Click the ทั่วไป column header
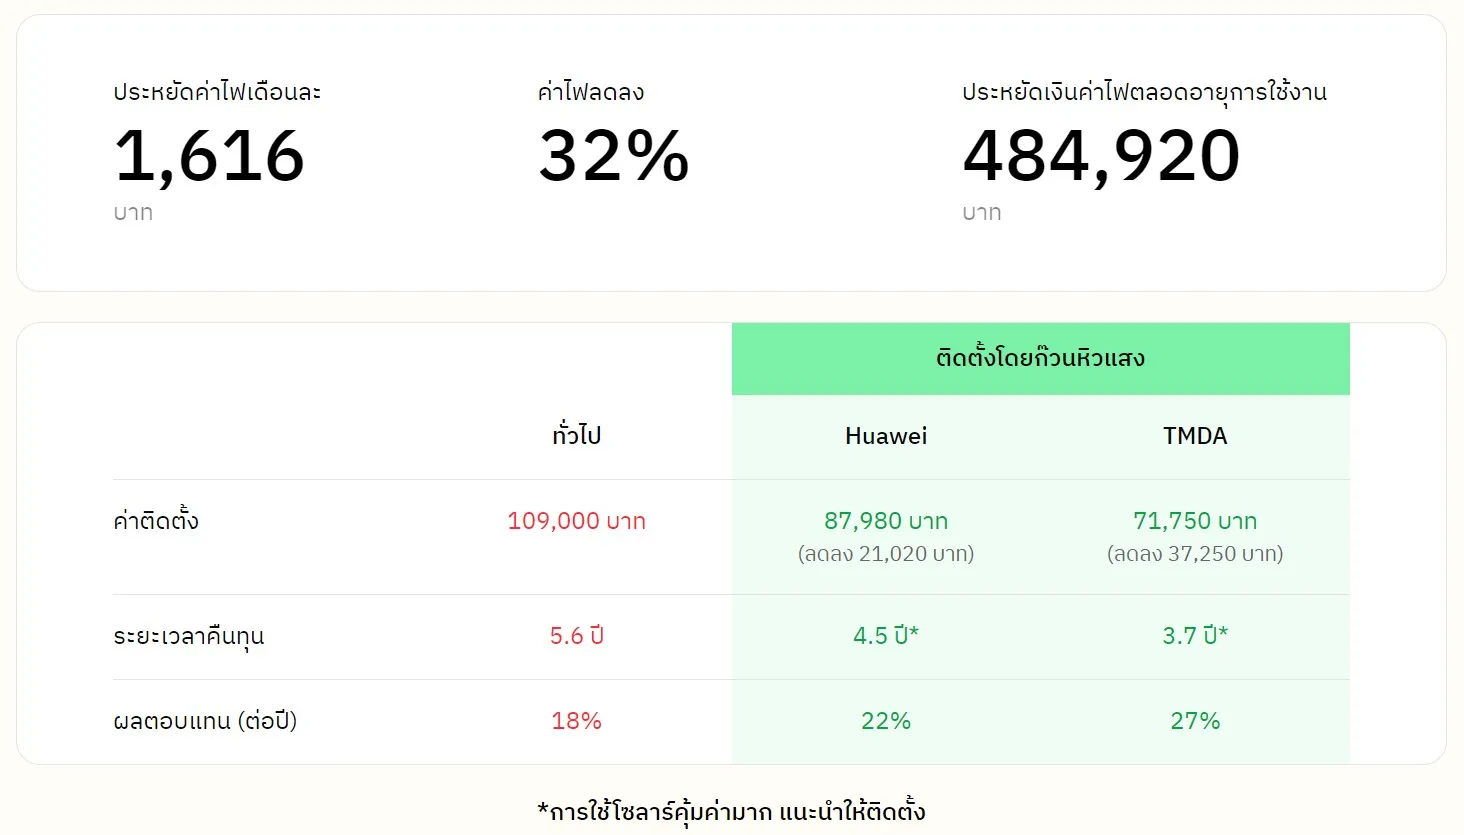The image size is (1464, 835). pyautogui.click(x=576, y=436)
